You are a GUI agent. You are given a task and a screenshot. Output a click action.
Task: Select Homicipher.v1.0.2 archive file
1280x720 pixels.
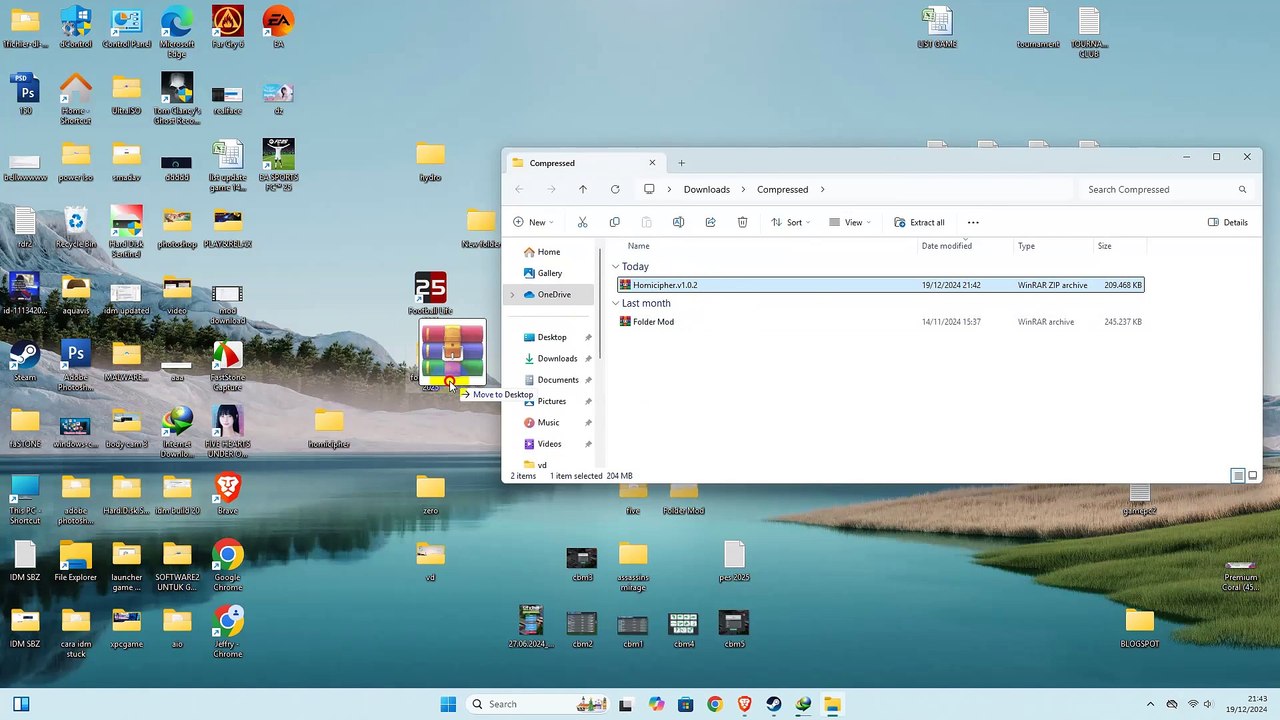coord(880,285)
